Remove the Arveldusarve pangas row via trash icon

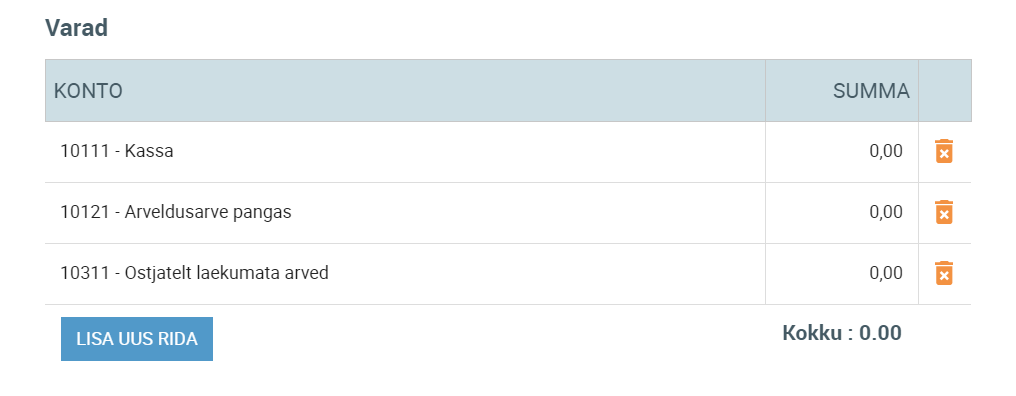tap(944, 212)
